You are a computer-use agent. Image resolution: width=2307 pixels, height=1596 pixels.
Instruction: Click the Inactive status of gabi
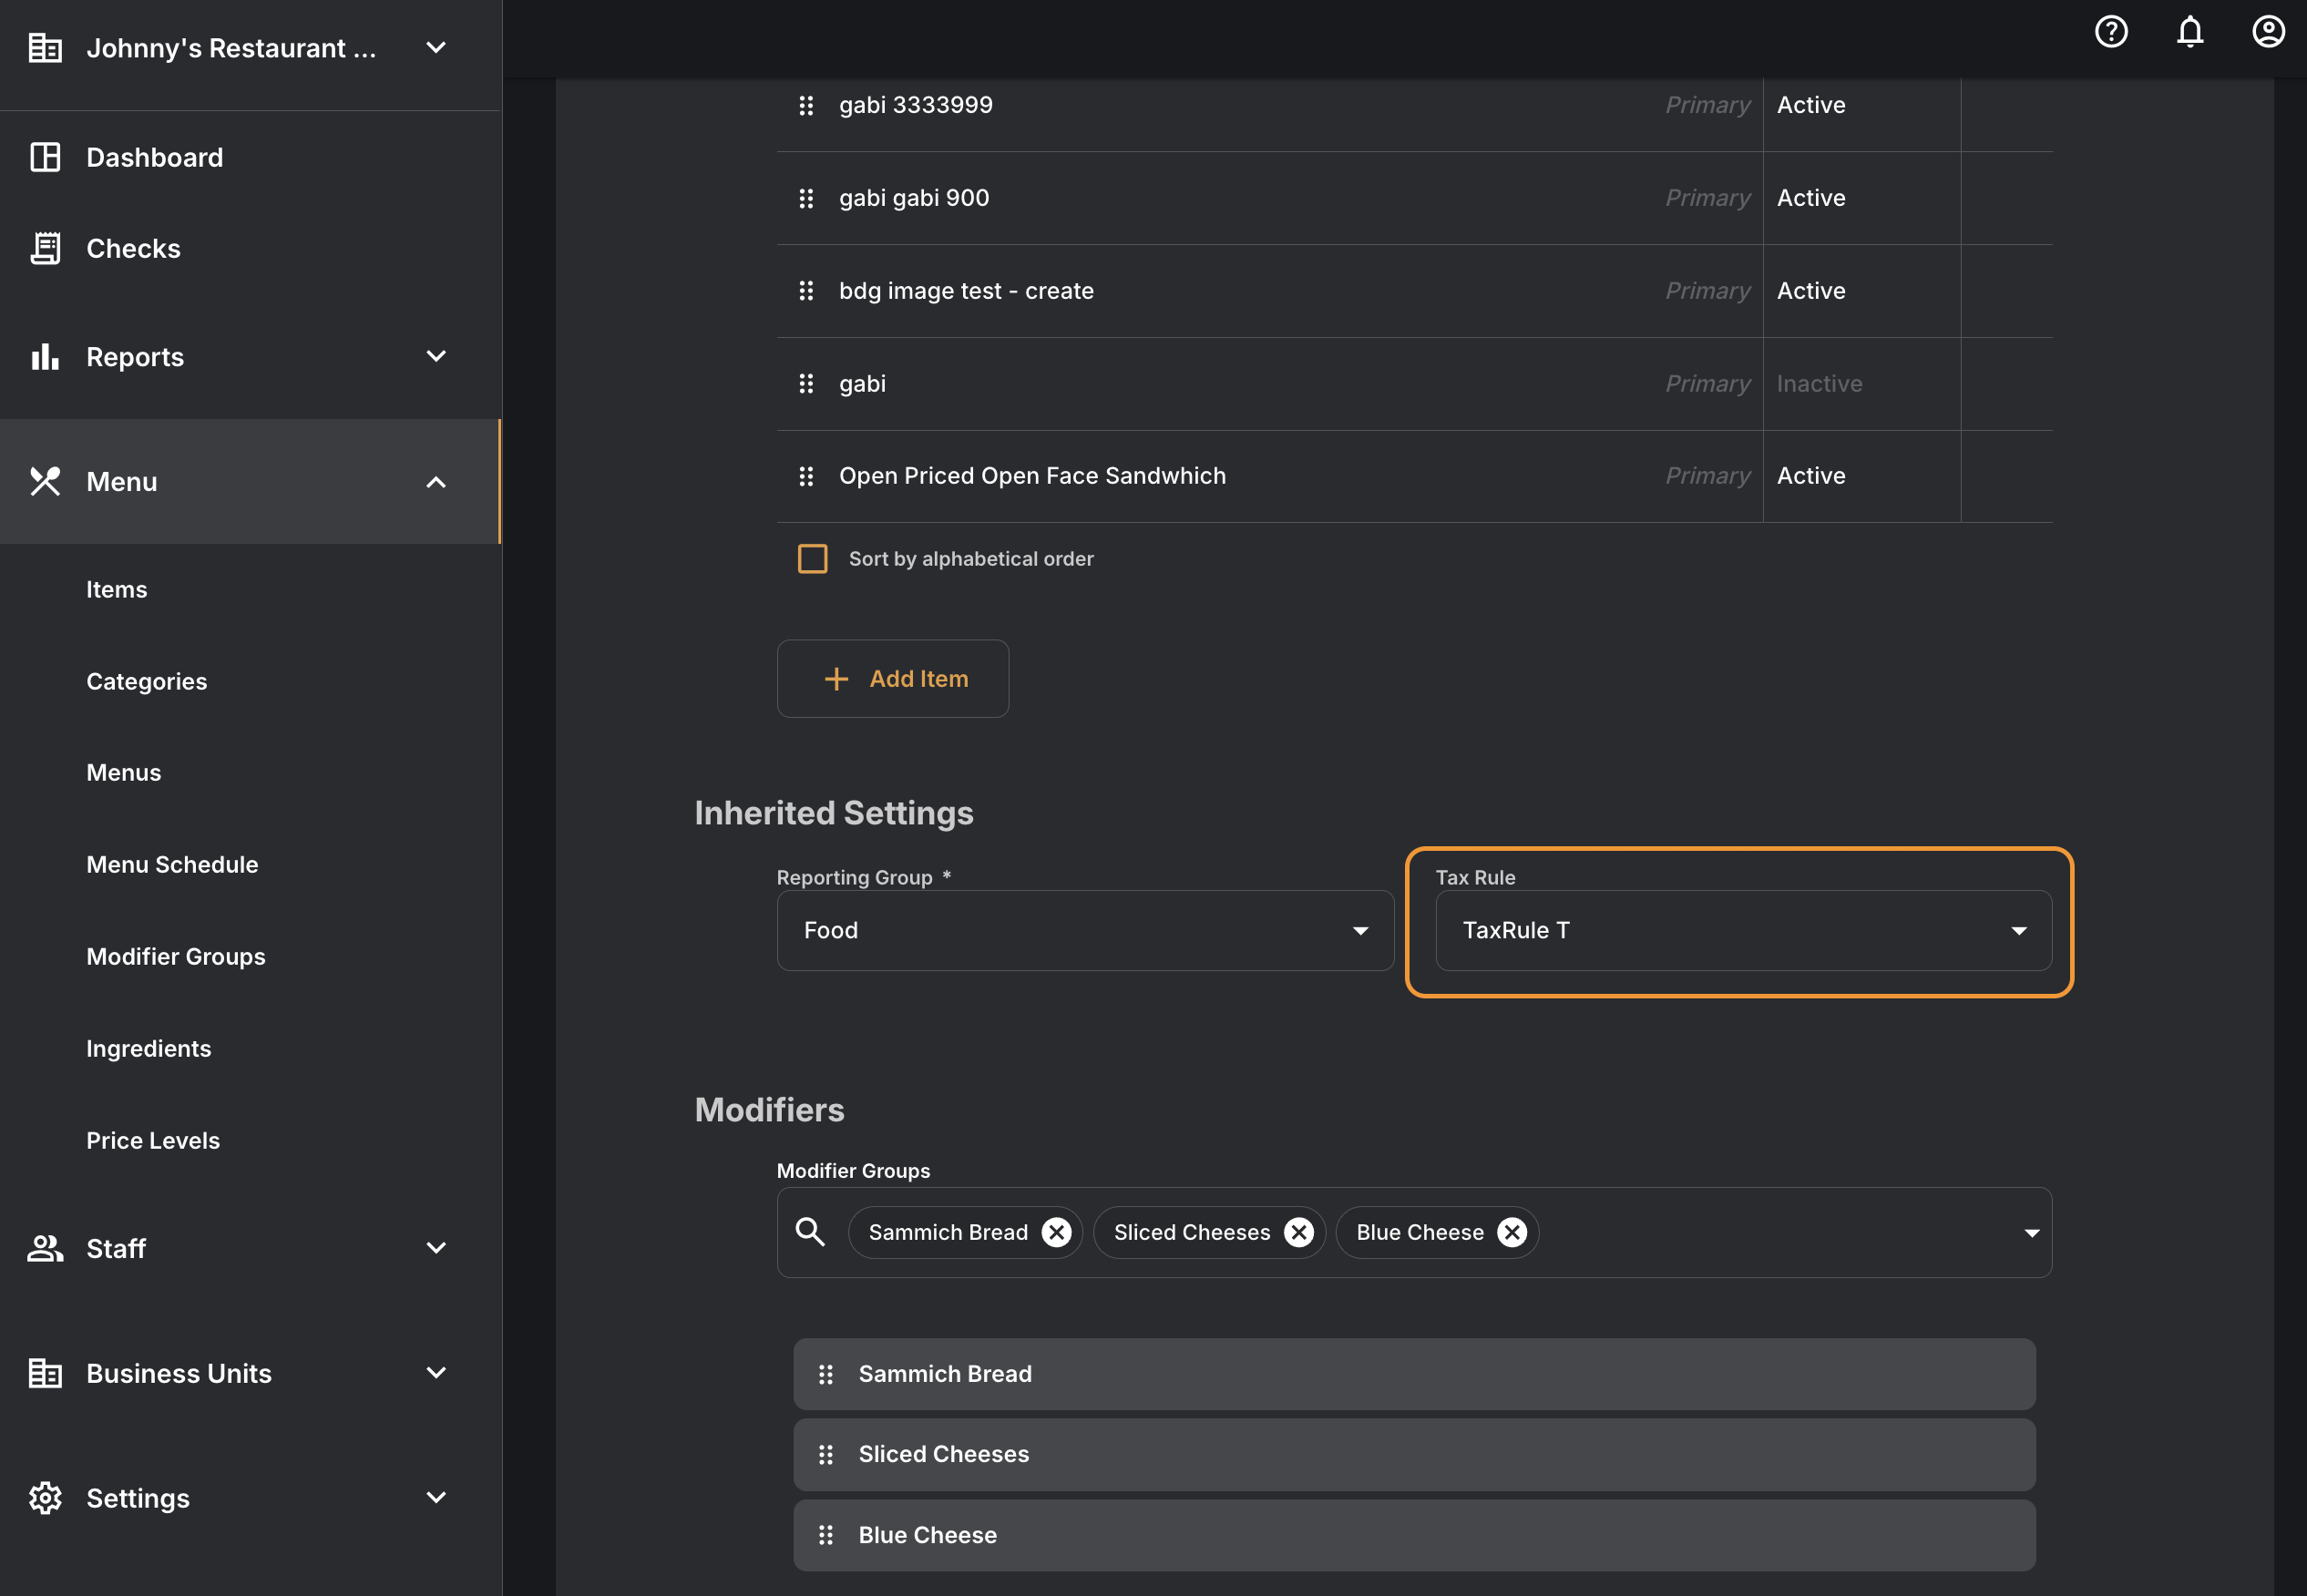click(x=1819, y=384)
